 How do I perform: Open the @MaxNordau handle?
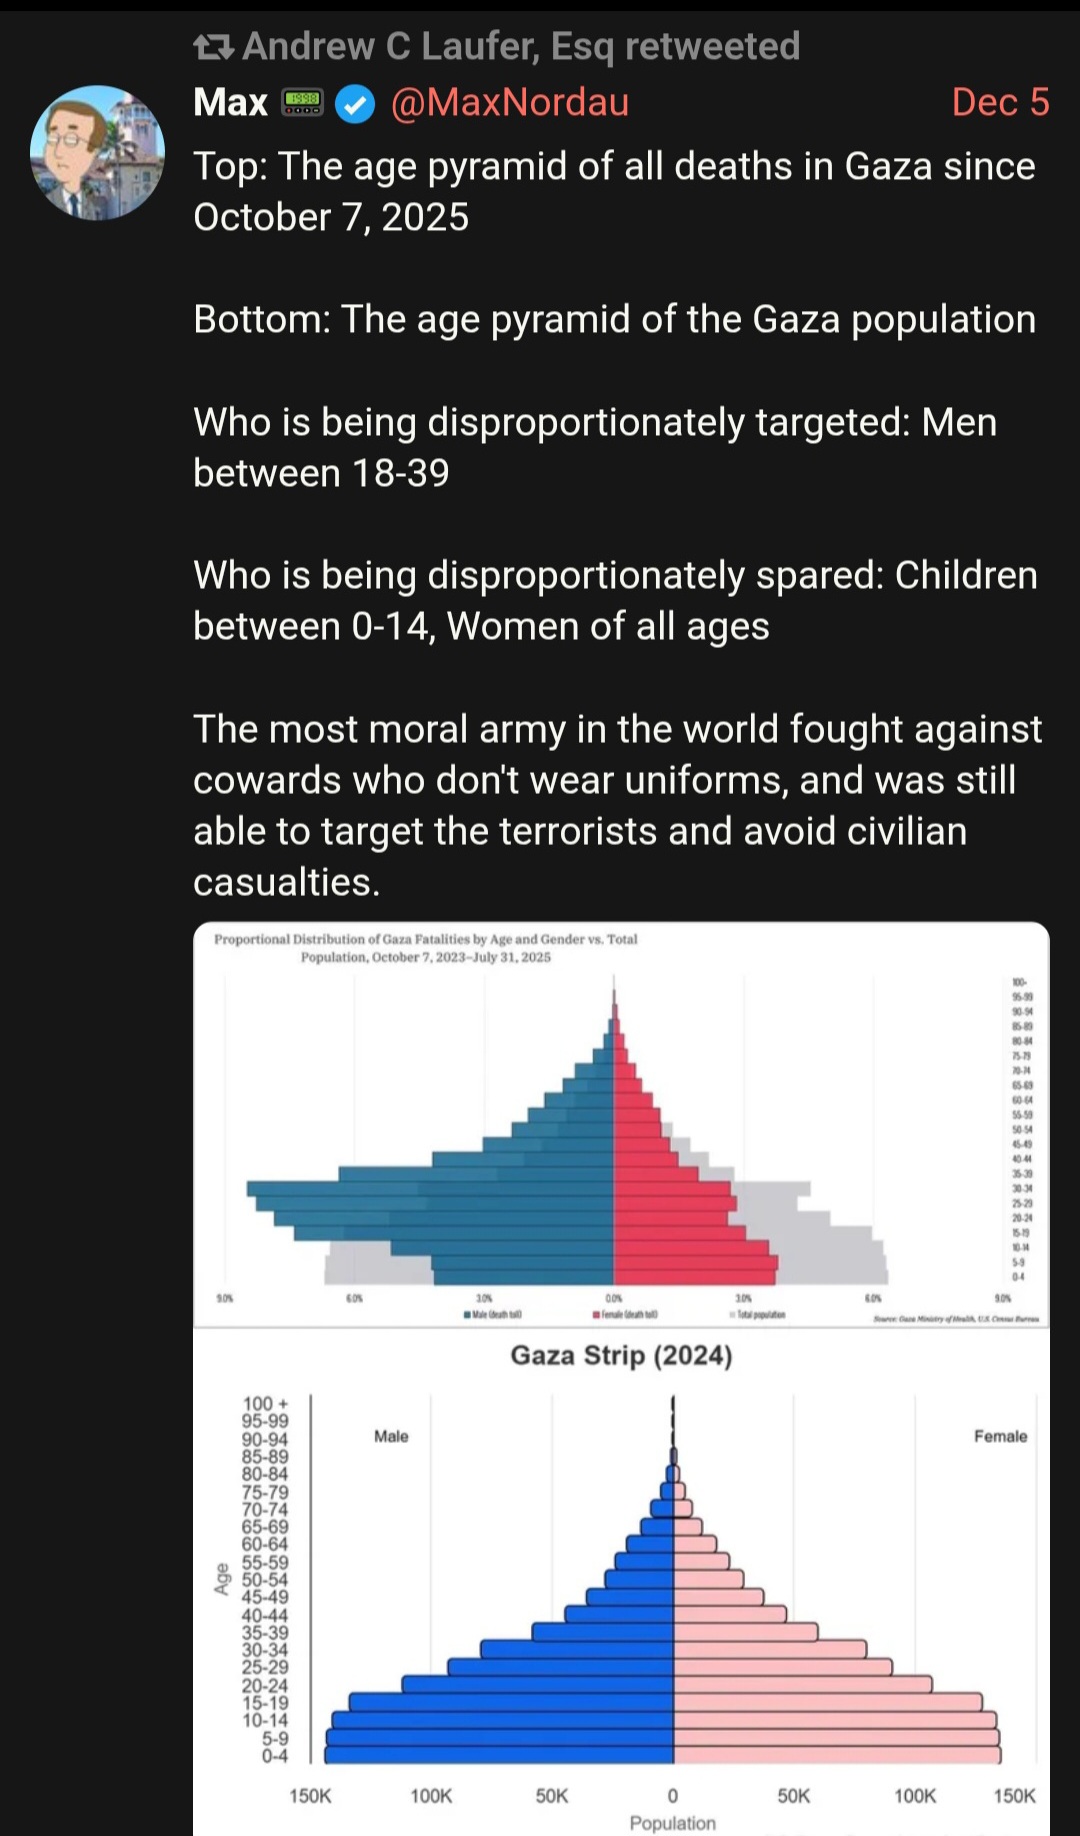point(509,102)
